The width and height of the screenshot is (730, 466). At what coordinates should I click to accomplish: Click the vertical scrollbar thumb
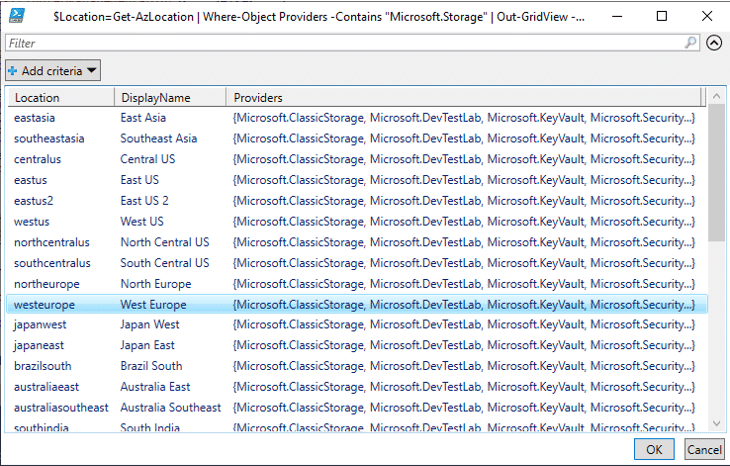pyautogui.click(x=716, y=173)
